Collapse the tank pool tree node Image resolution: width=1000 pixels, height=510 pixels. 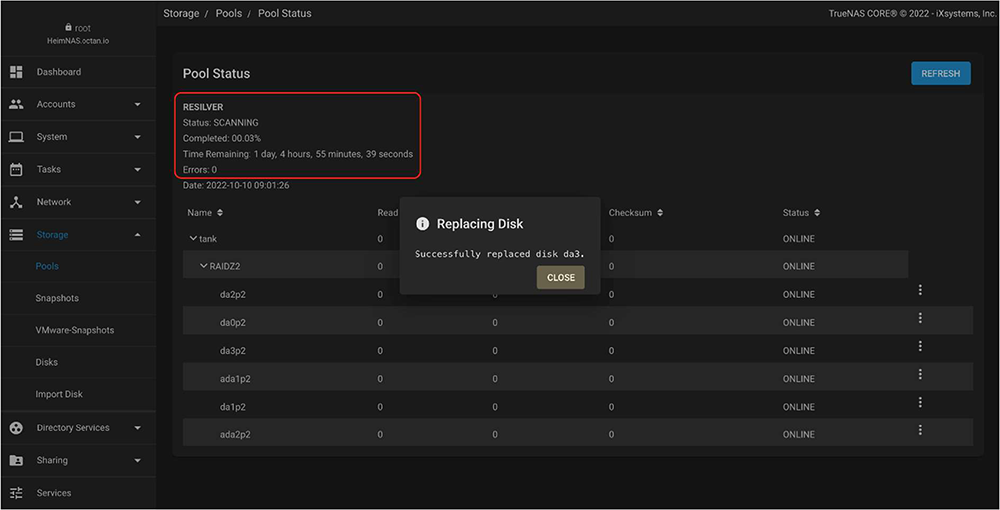click(193, 239)
